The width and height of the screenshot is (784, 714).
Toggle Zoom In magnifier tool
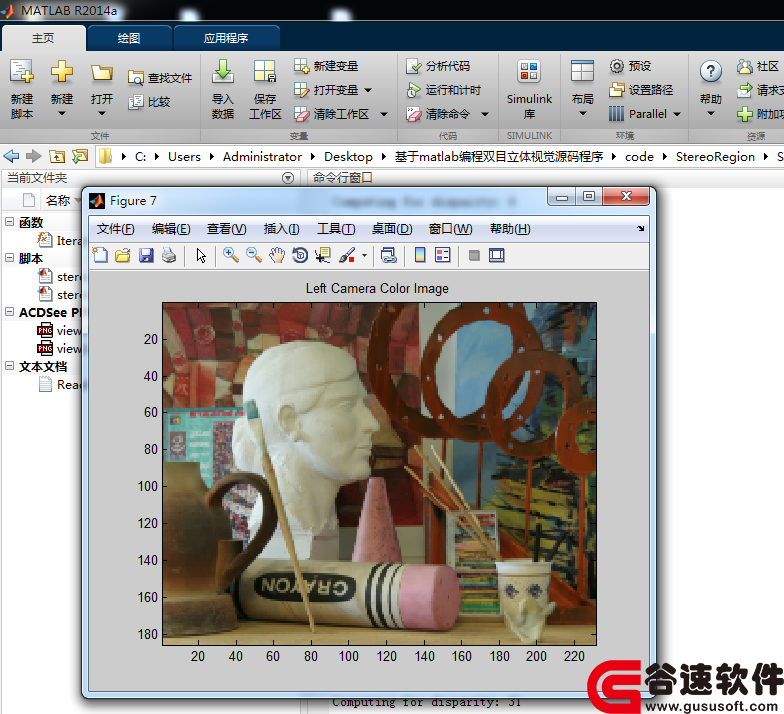[230, 256]
